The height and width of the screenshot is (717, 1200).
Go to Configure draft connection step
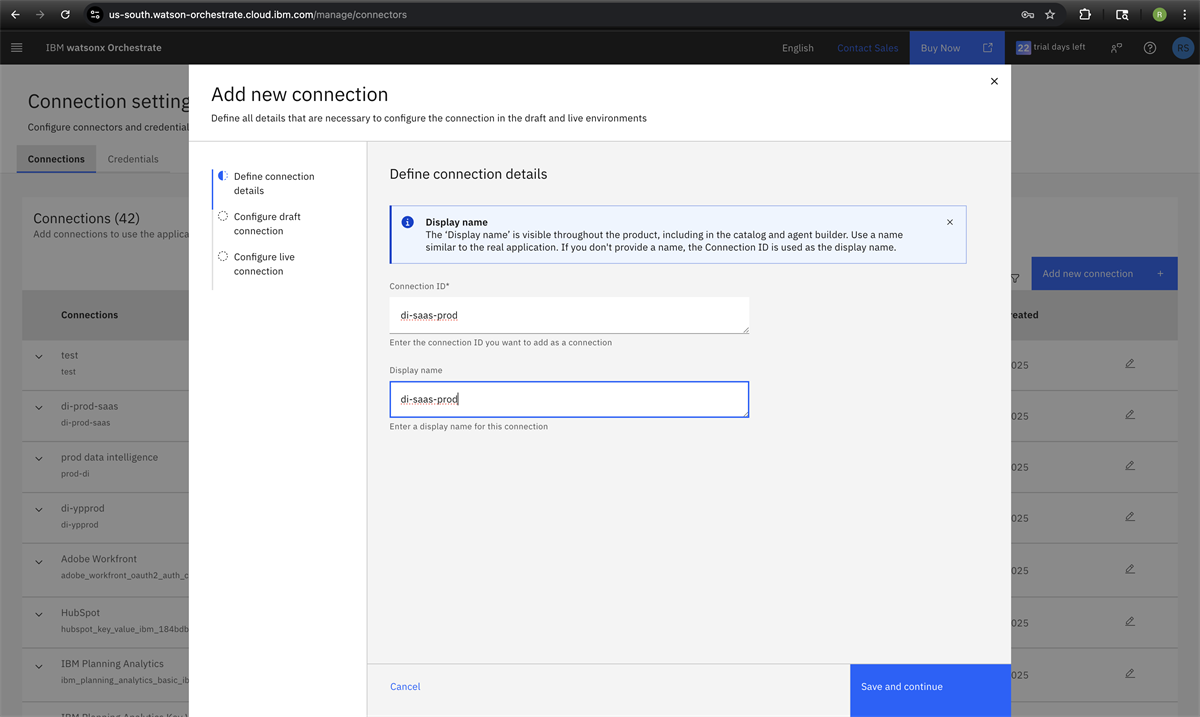pos(267,223)
